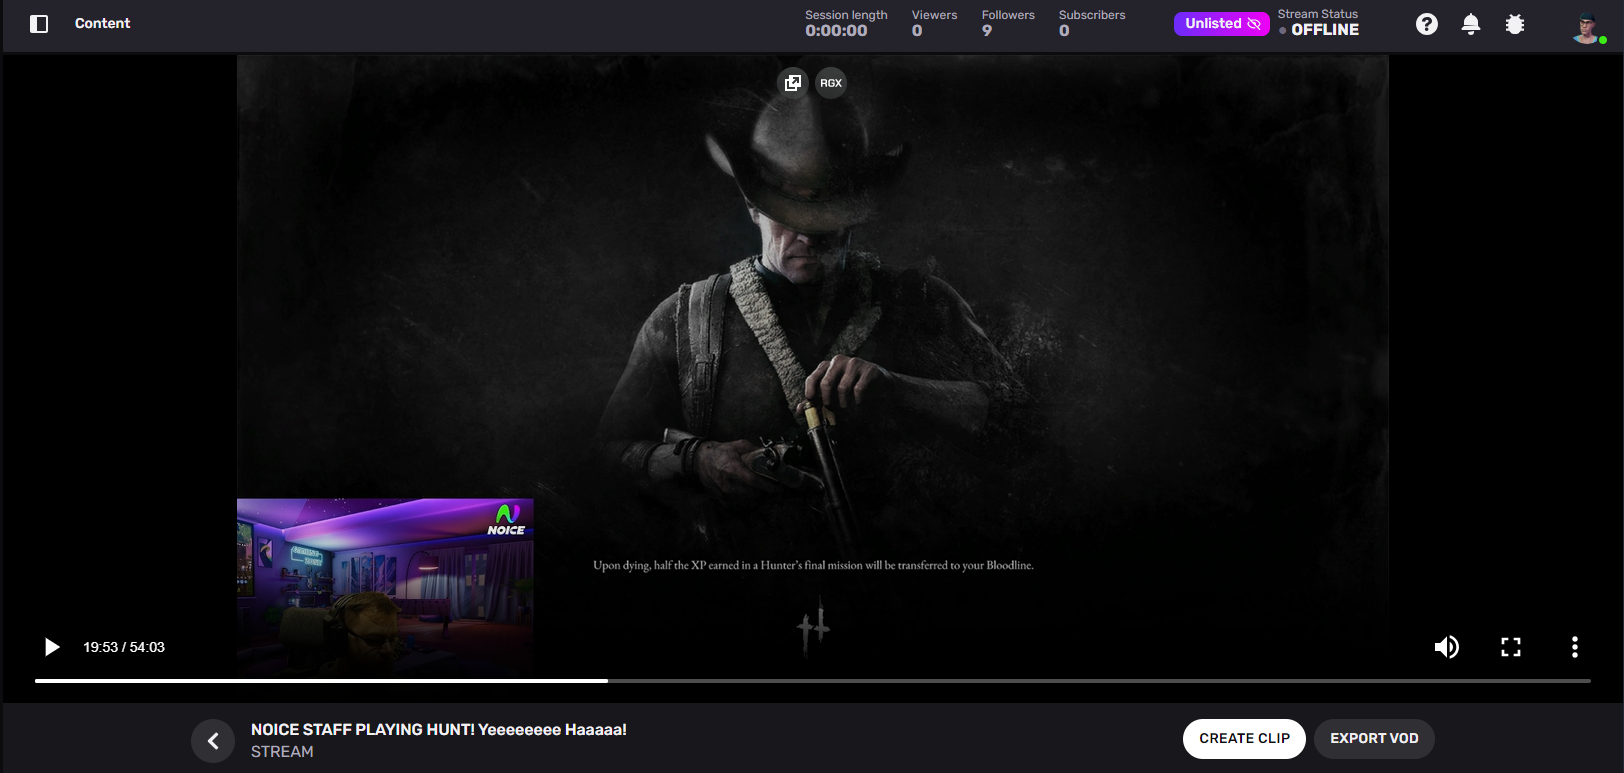The width and height of the screenshot is (1624, 773).
Task: Click the RGX badge on video
Action: pos(831,83)
